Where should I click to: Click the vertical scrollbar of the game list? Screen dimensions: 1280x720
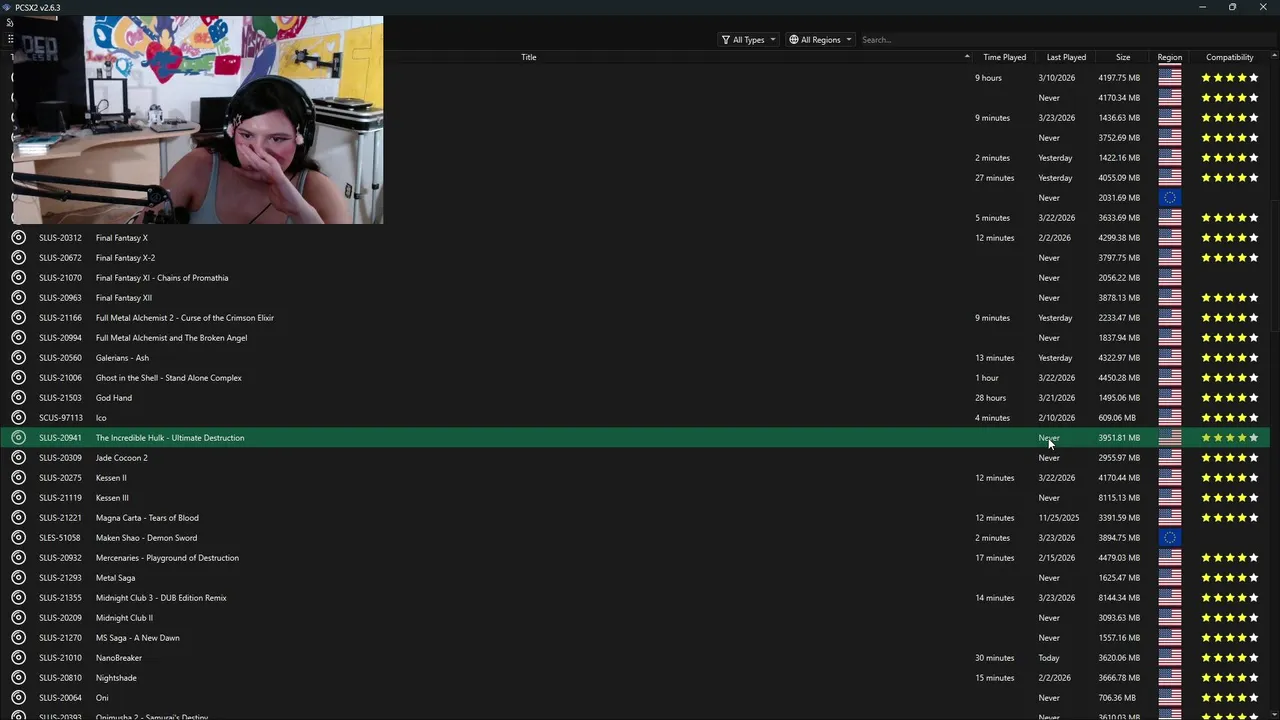click(x=1274, y=385)
